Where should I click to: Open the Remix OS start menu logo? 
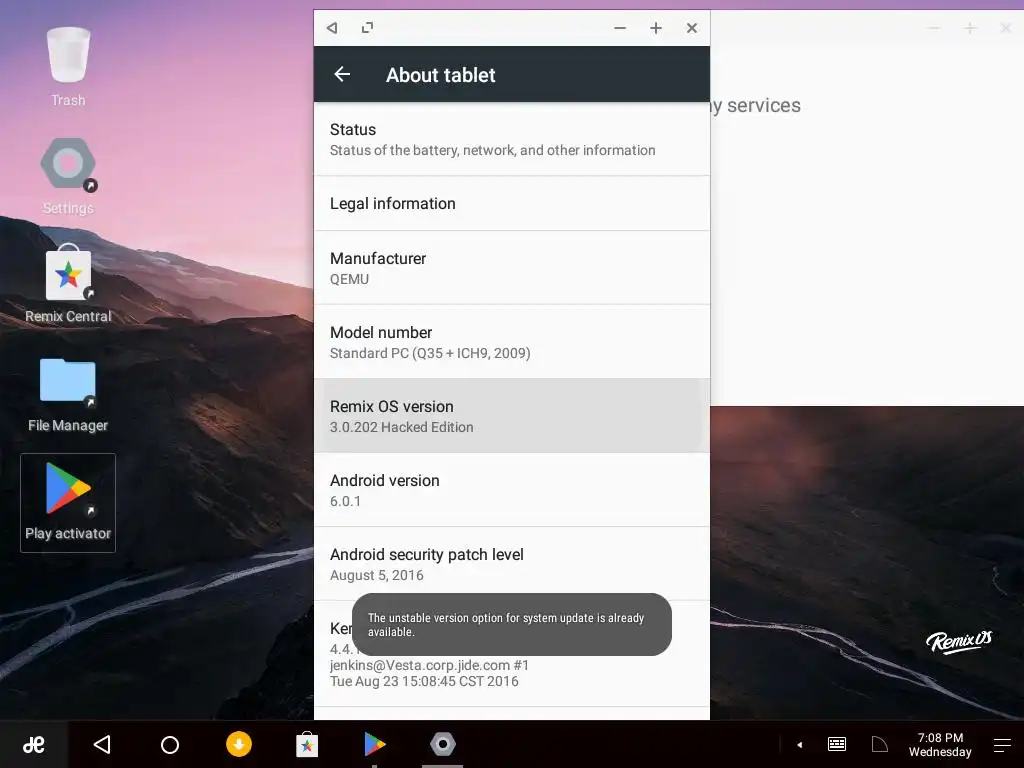click(34, 744)
